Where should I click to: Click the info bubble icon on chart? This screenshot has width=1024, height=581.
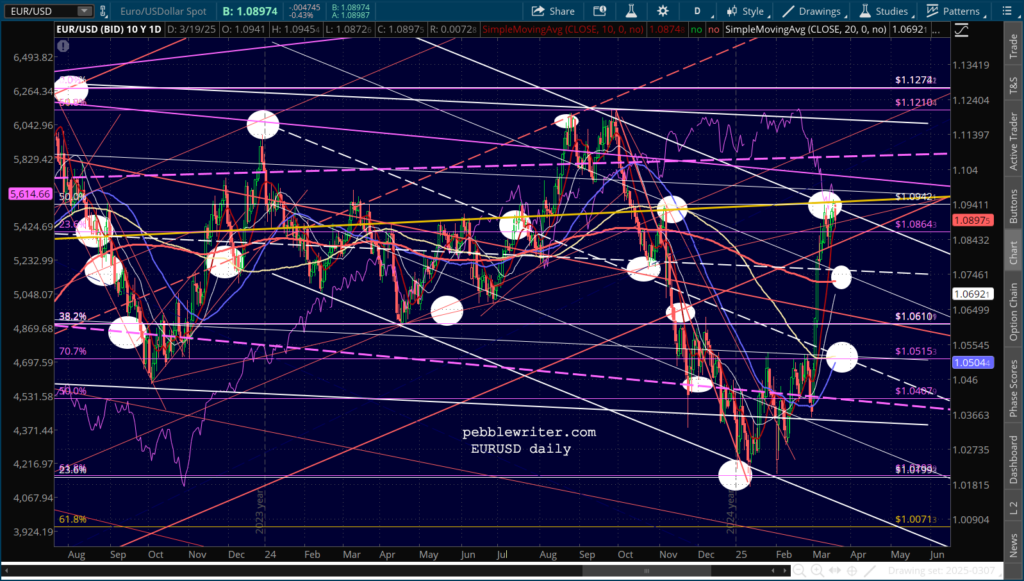(63, 46)
